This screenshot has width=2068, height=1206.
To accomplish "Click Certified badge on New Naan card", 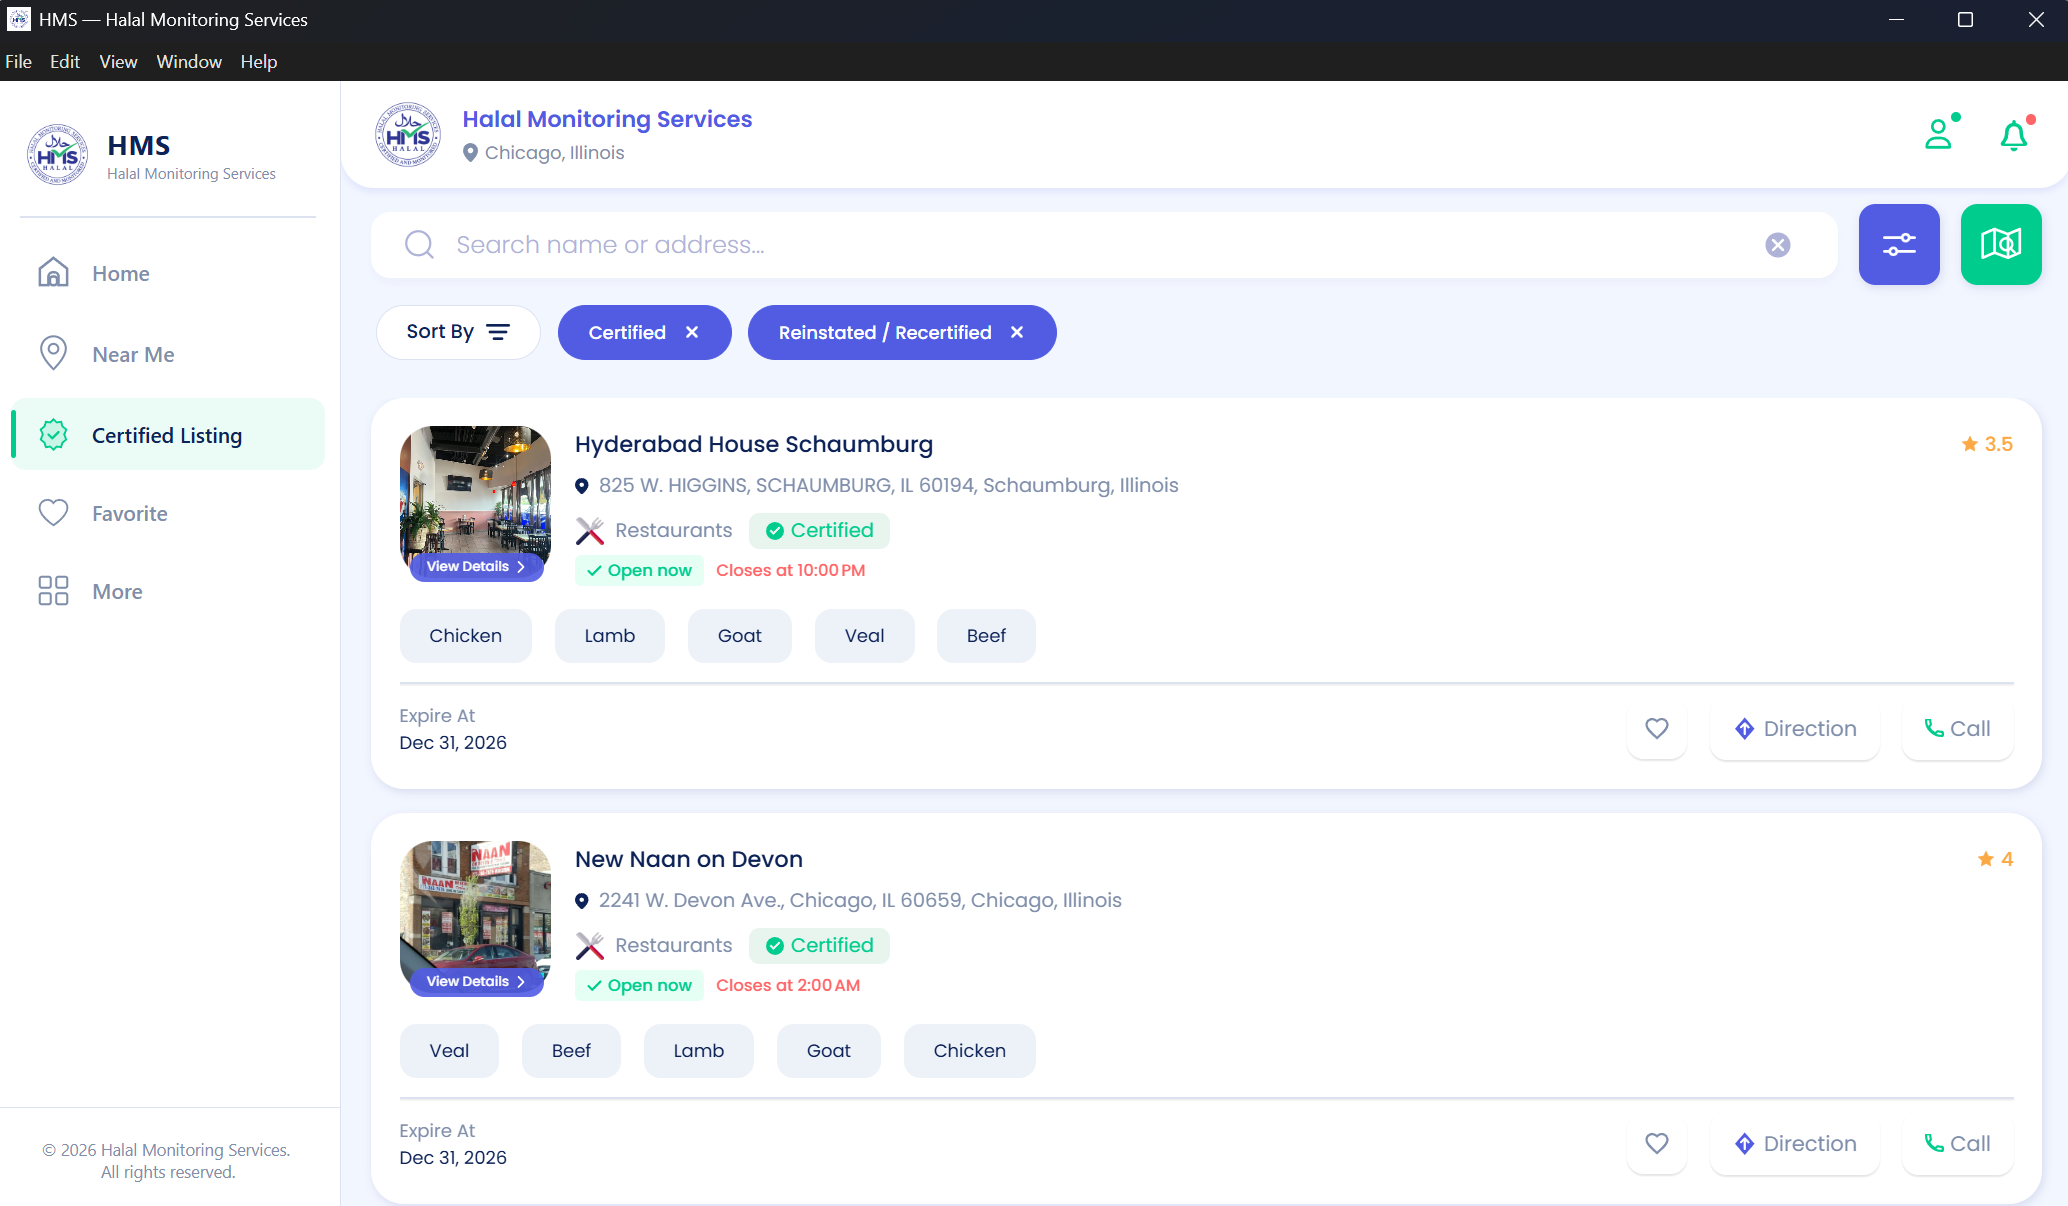I will pyautogui.click(x=819, y=946).
